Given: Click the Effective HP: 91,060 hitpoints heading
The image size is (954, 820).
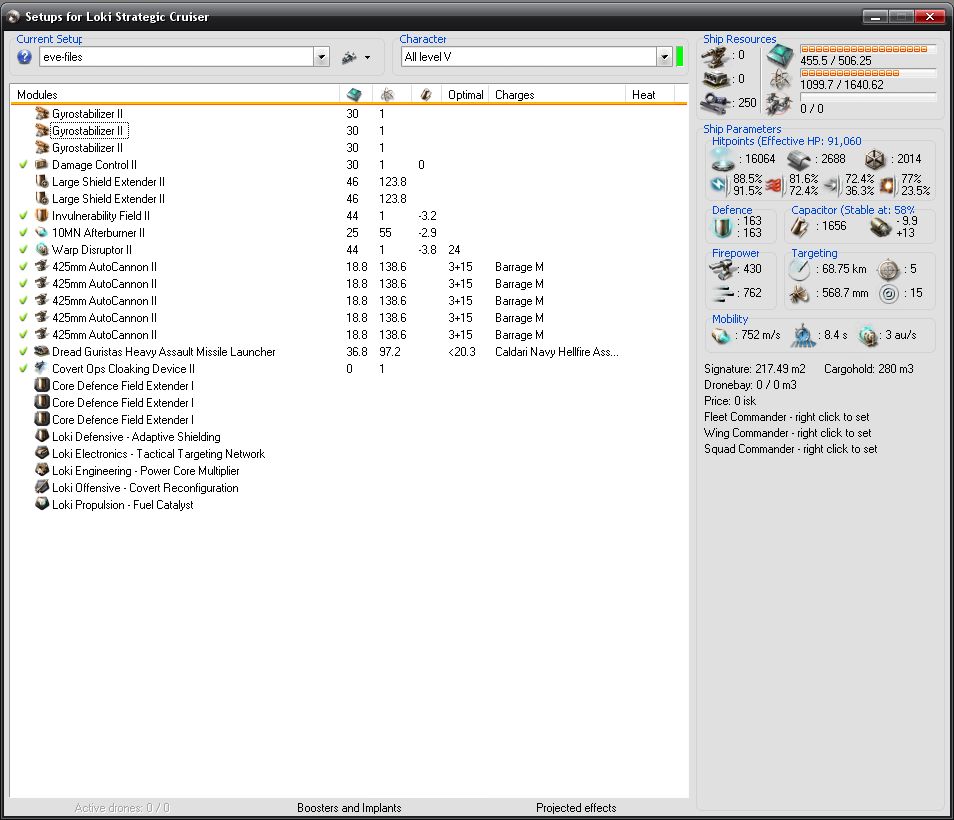Looking at the screenshot, I should pos(787,141).
